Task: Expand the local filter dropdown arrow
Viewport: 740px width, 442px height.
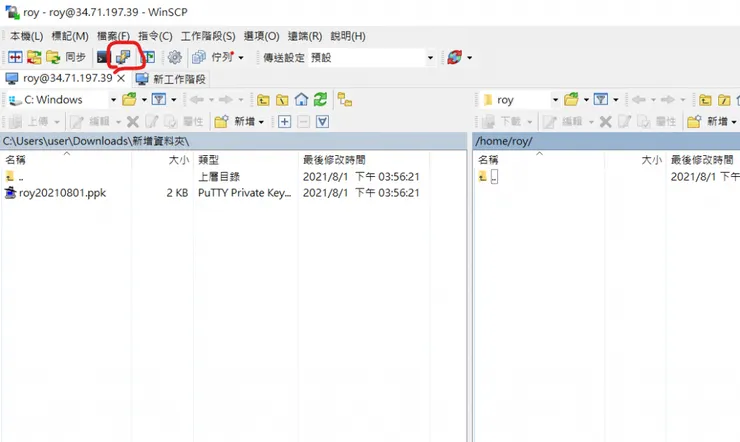Action: (174, 100)
